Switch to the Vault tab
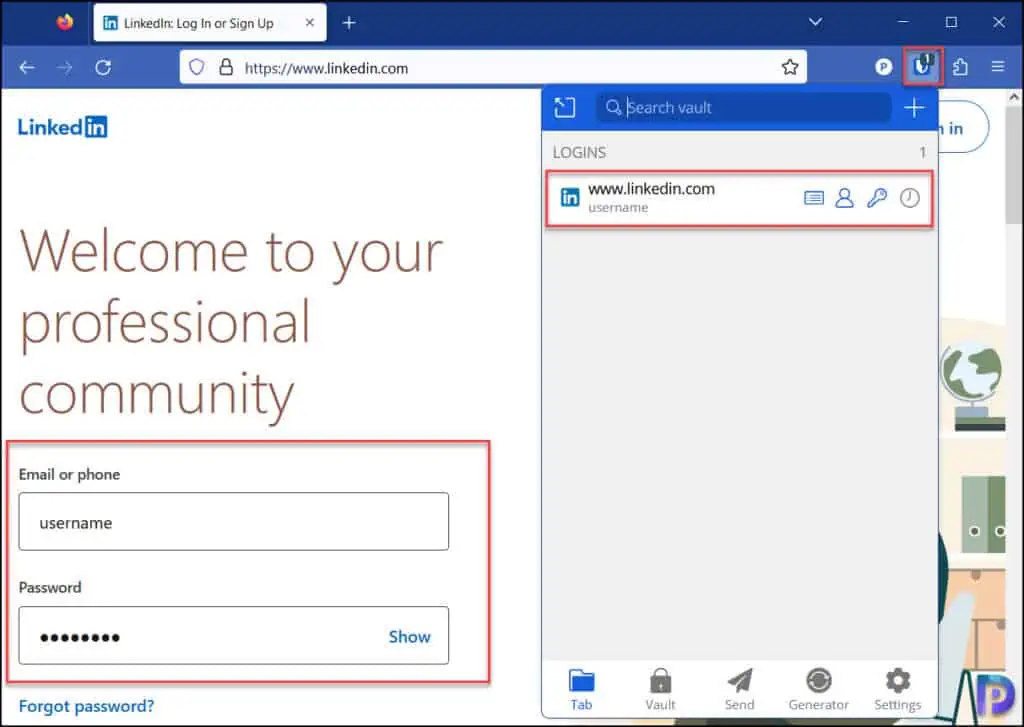The width and height of the screenshot is (1024, 727). pyautogui.click(x=660, y=690)
